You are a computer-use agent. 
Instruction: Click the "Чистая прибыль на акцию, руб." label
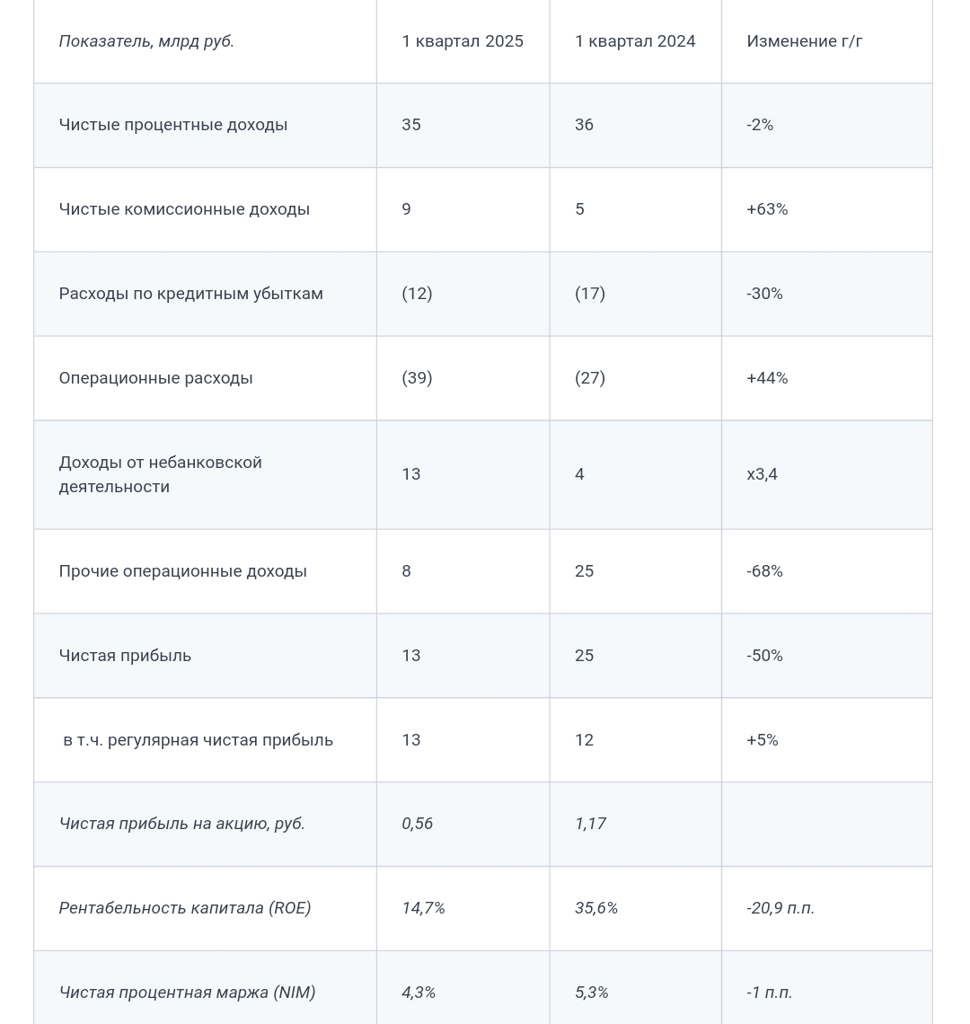pyautogui.click(x=182, y=824)
